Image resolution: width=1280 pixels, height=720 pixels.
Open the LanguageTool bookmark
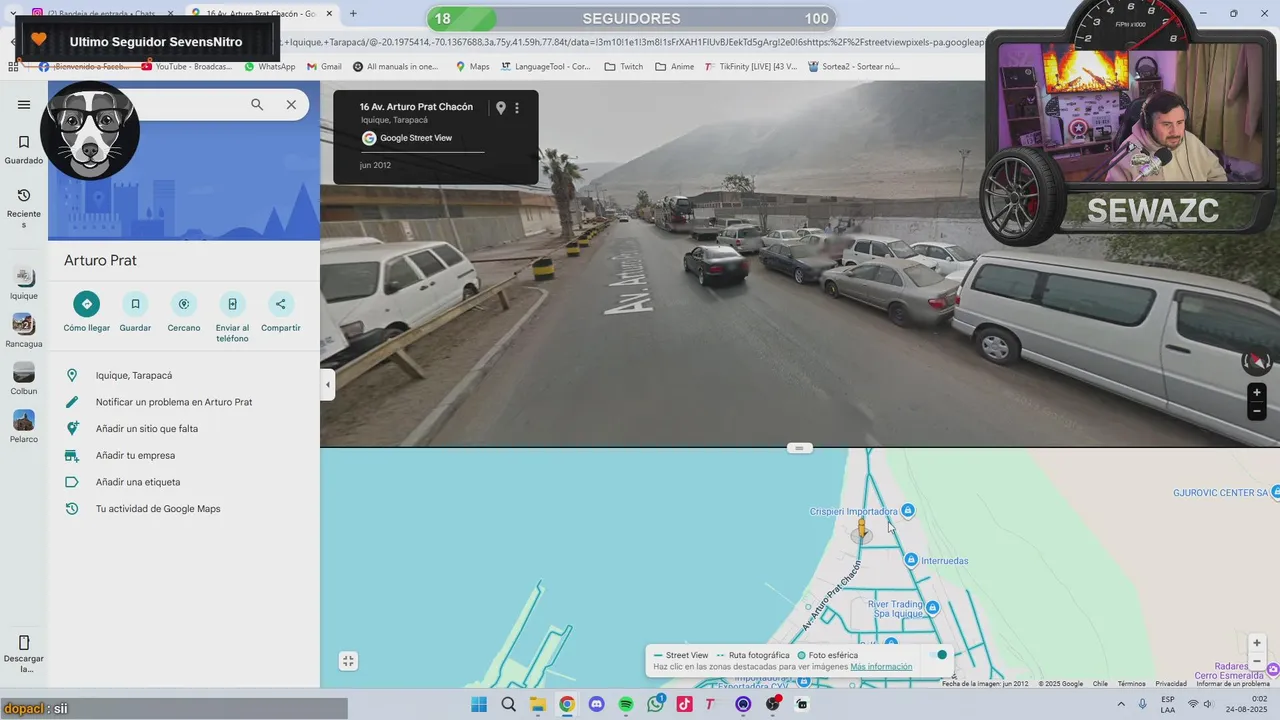(546, 67)
